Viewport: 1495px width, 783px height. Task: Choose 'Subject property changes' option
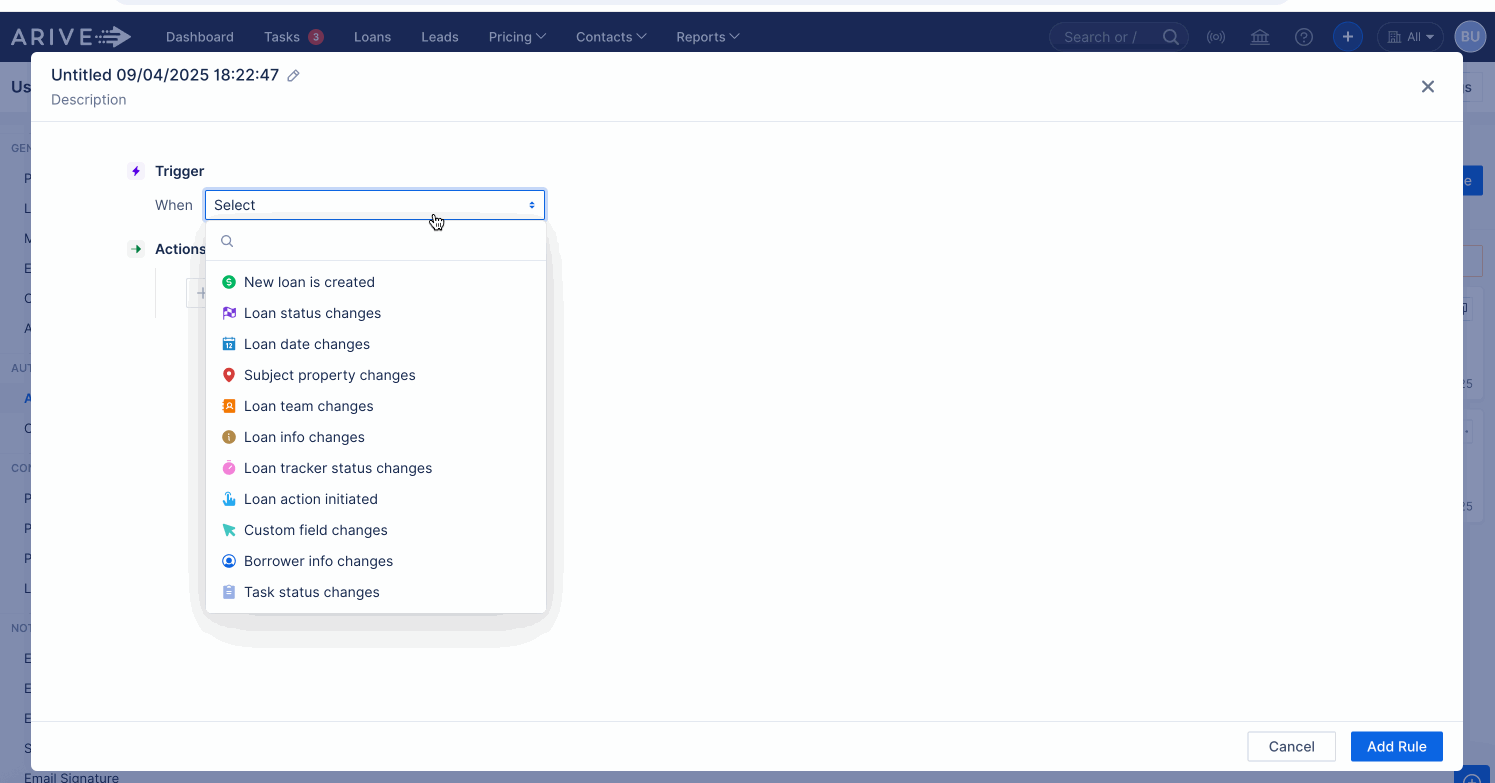click(376, 375)
